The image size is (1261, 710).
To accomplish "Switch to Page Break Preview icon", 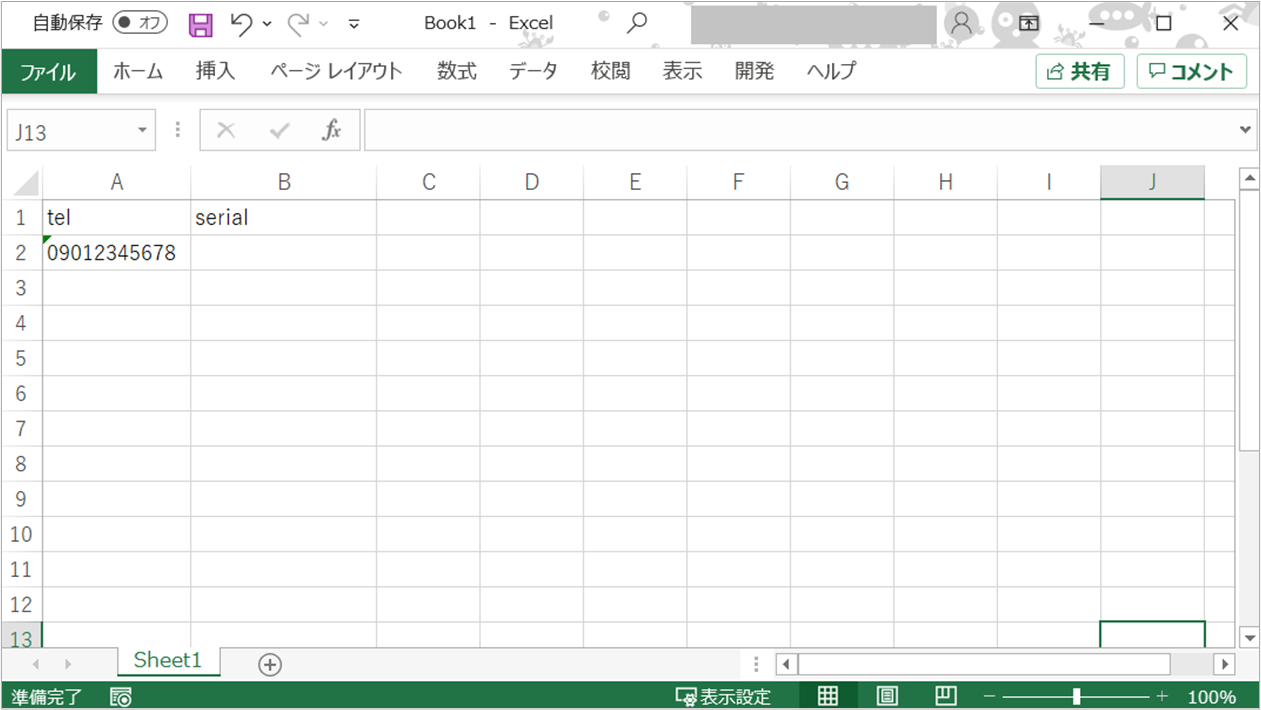I will point(945,697).
